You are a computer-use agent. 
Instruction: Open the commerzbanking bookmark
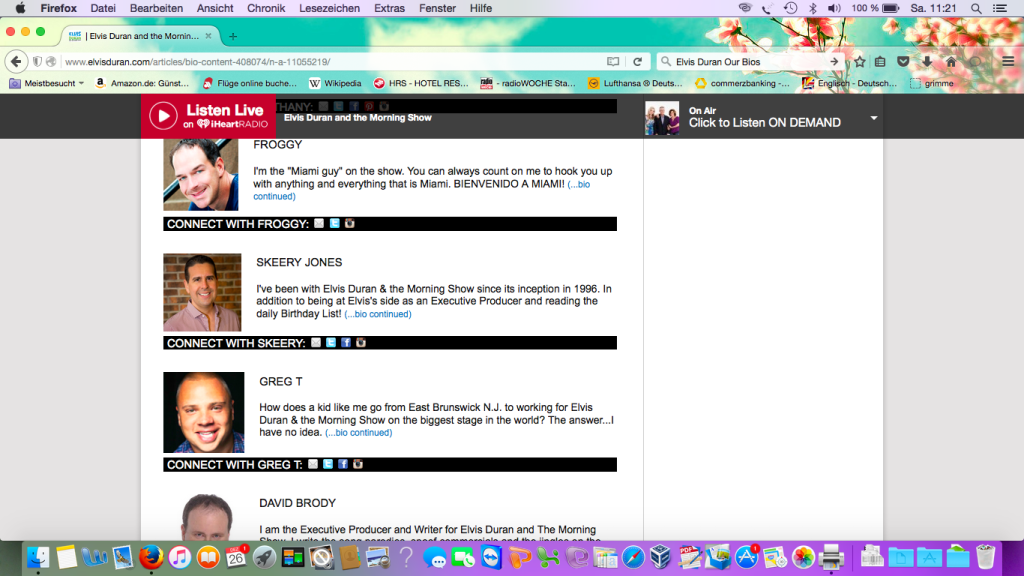[743, 84]
